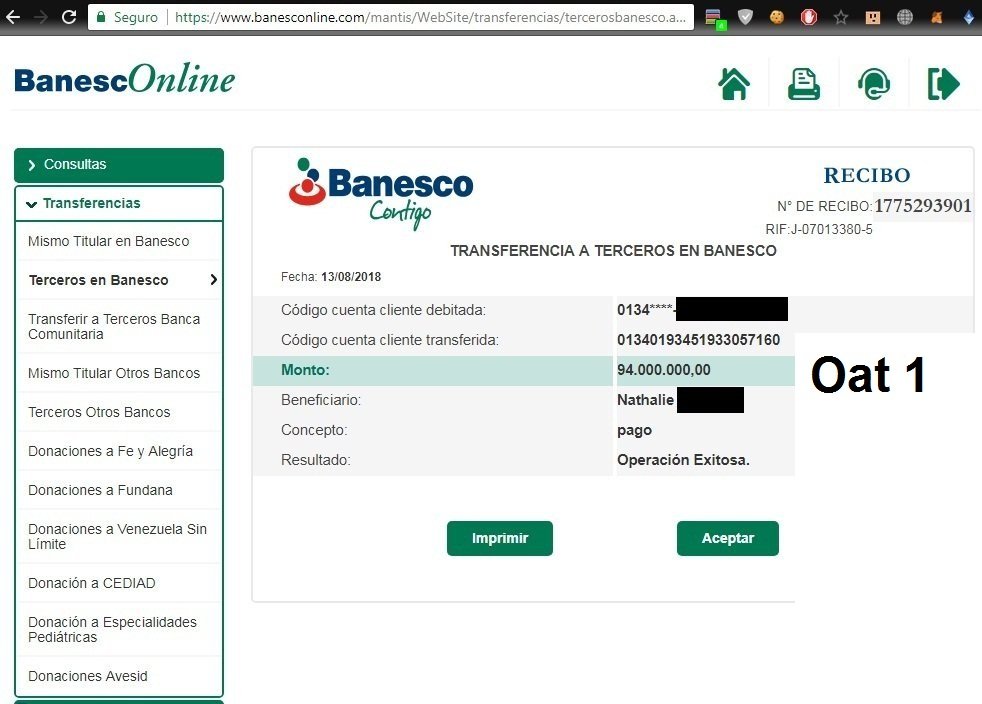Select Transferir a Terceros Banca Comunitaria
This screenshot has height=704, width=982.
tap(114, 326)
